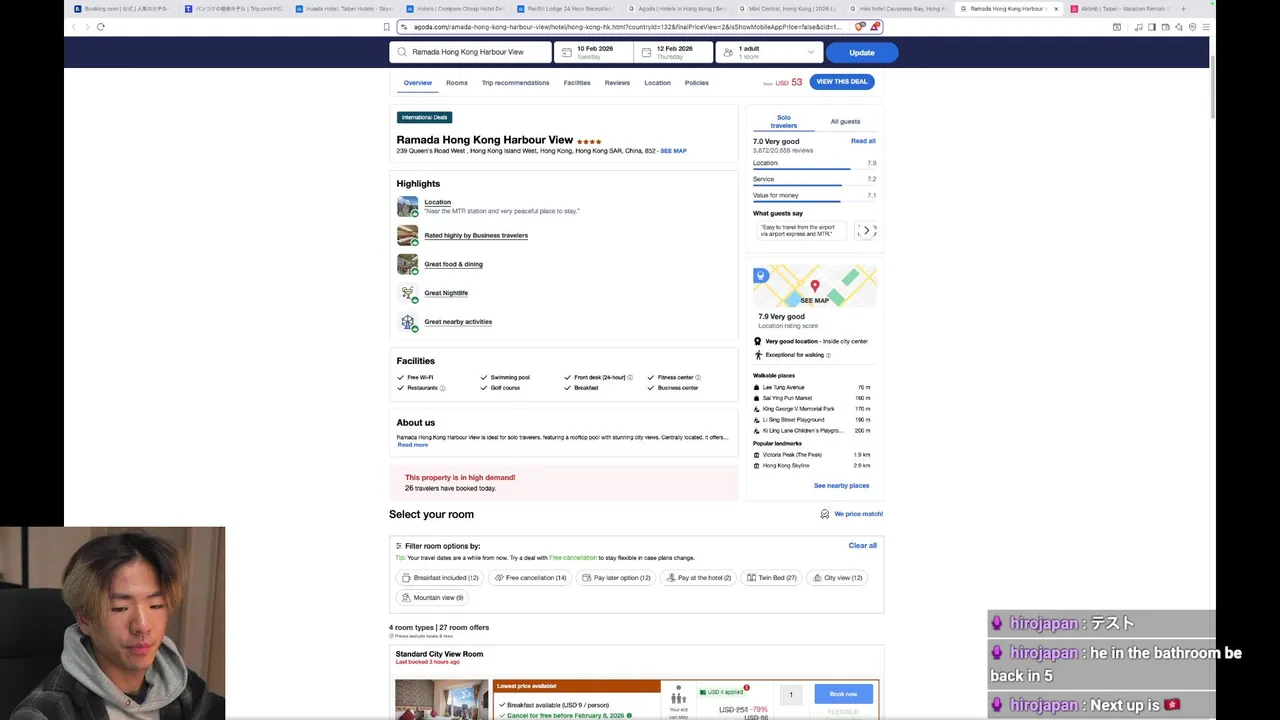Click the bookmark icon in the address bar

click(386, 27)
